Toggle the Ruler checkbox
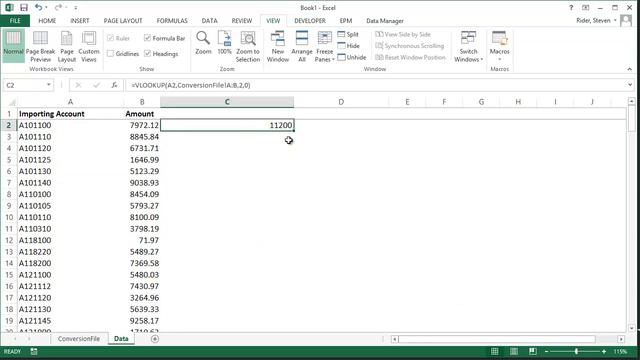 (x=118, y=38)
